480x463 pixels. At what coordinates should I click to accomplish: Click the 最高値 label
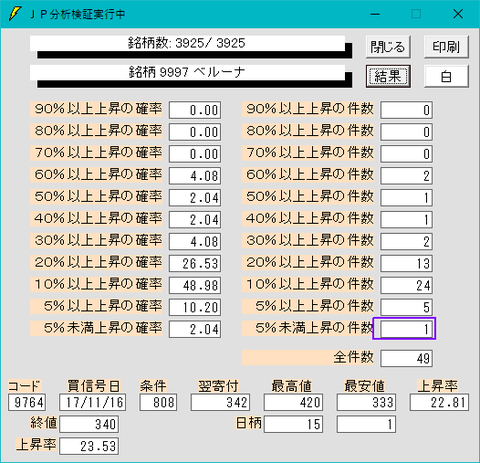pyautogui.click(x=292, y=386)
